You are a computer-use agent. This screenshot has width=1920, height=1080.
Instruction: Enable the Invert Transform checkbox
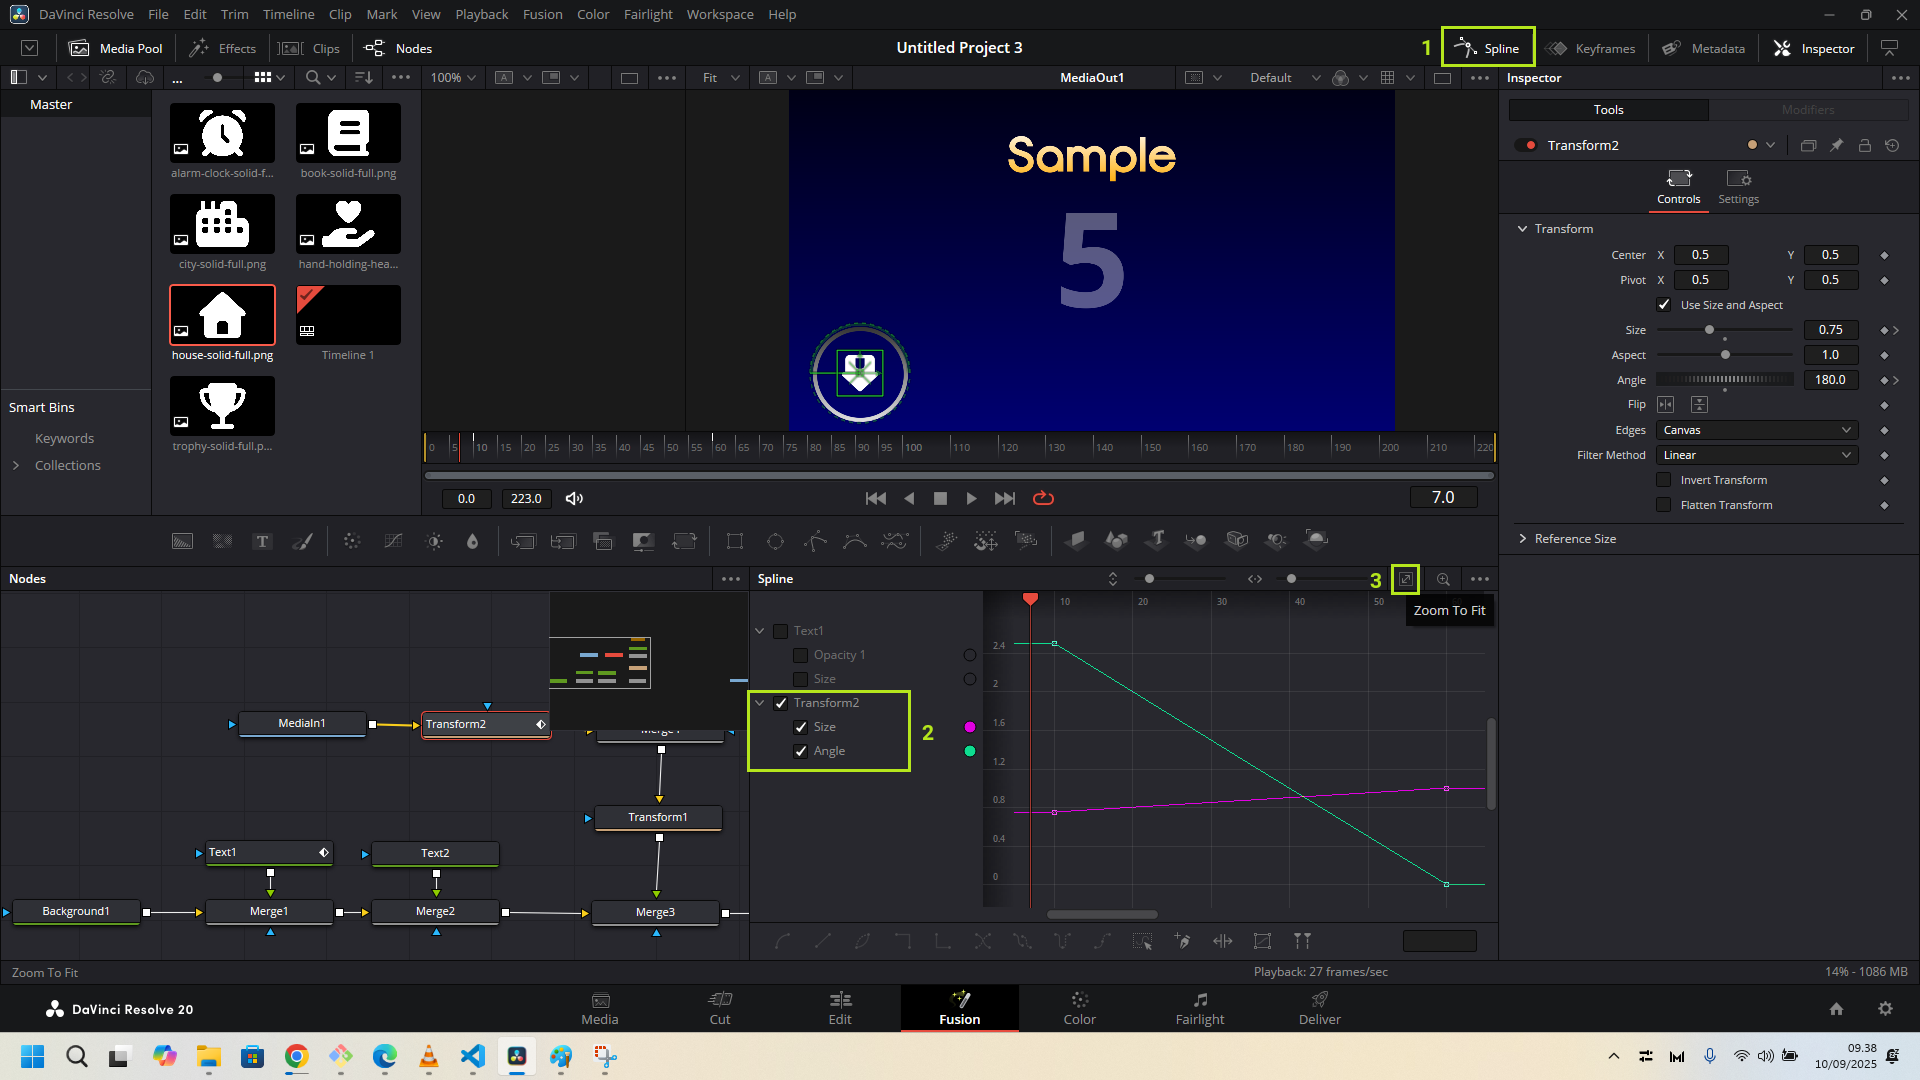(1664, 480)
